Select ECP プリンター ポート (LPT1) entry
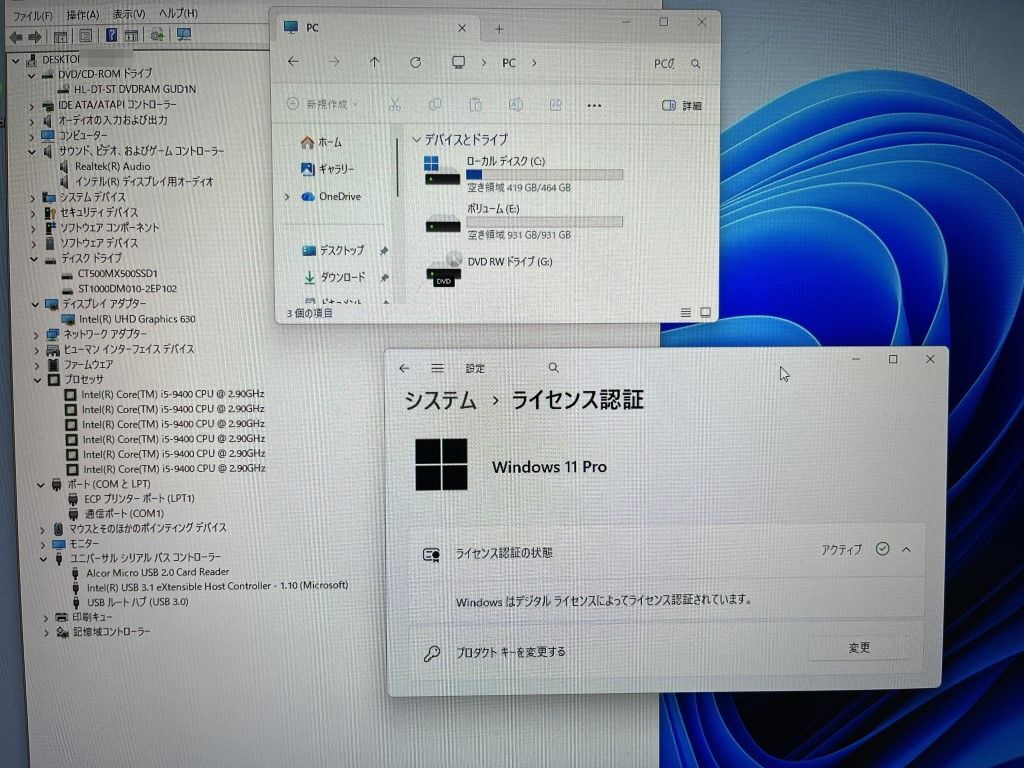The width and height of the screenshot is (1024, 768). coord(139,498)
